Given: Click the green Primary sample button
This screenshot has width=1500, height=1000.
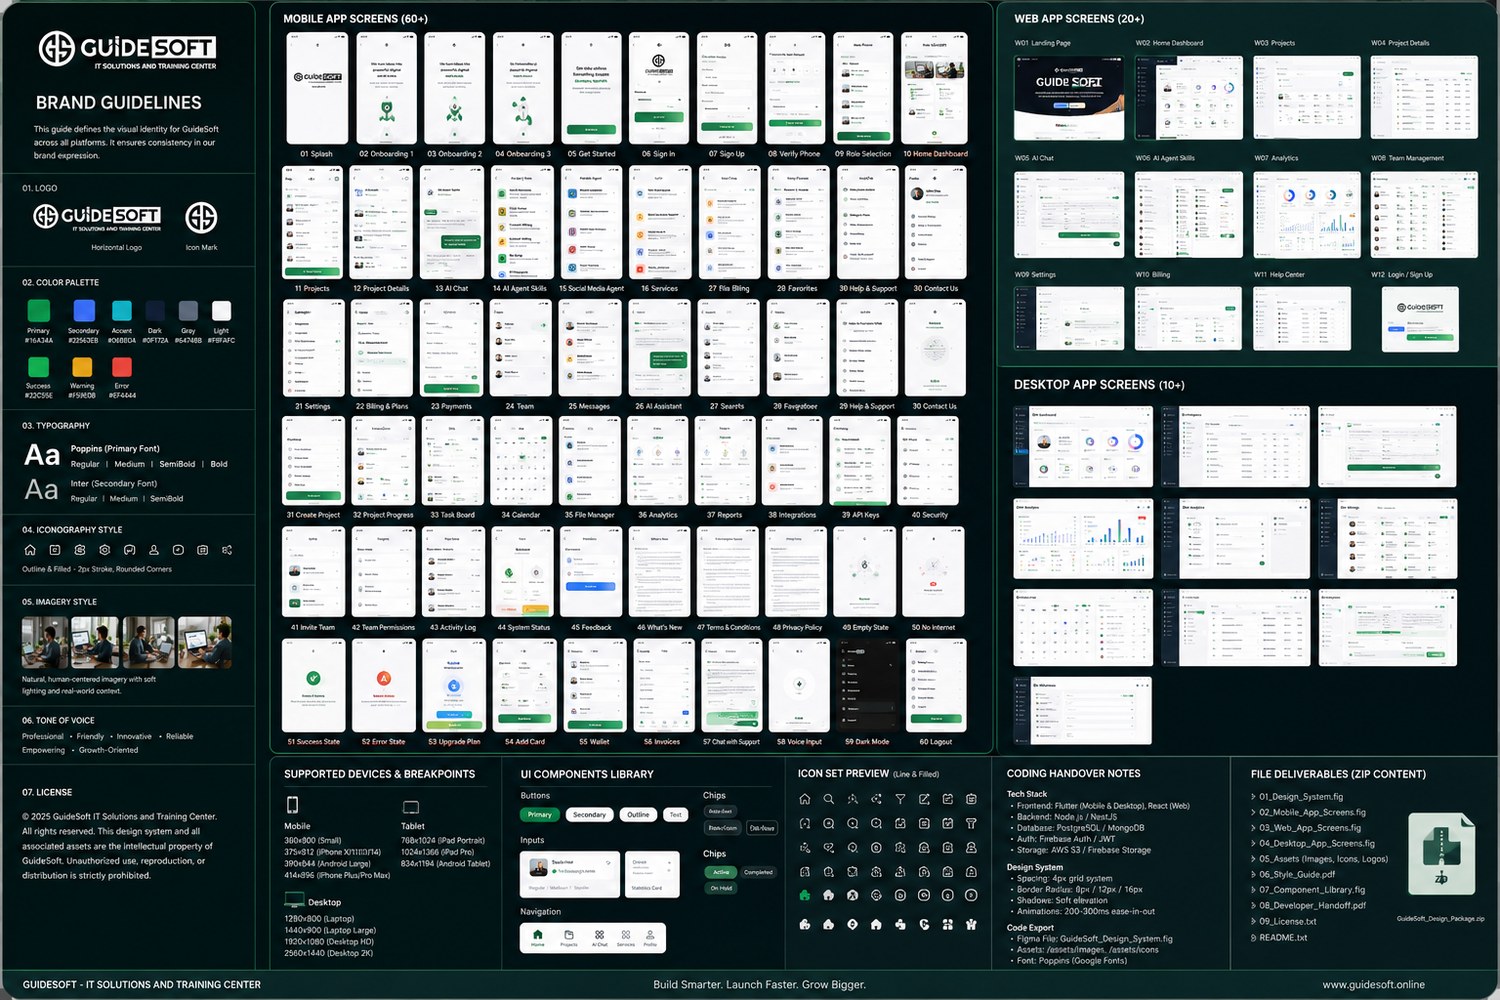Looking at the screenshot, I should (539, 814).
